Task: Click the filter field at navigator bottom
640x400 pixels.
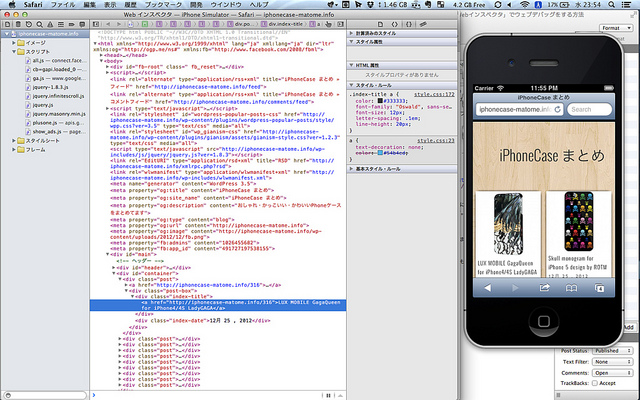Action: coord(44,395)
